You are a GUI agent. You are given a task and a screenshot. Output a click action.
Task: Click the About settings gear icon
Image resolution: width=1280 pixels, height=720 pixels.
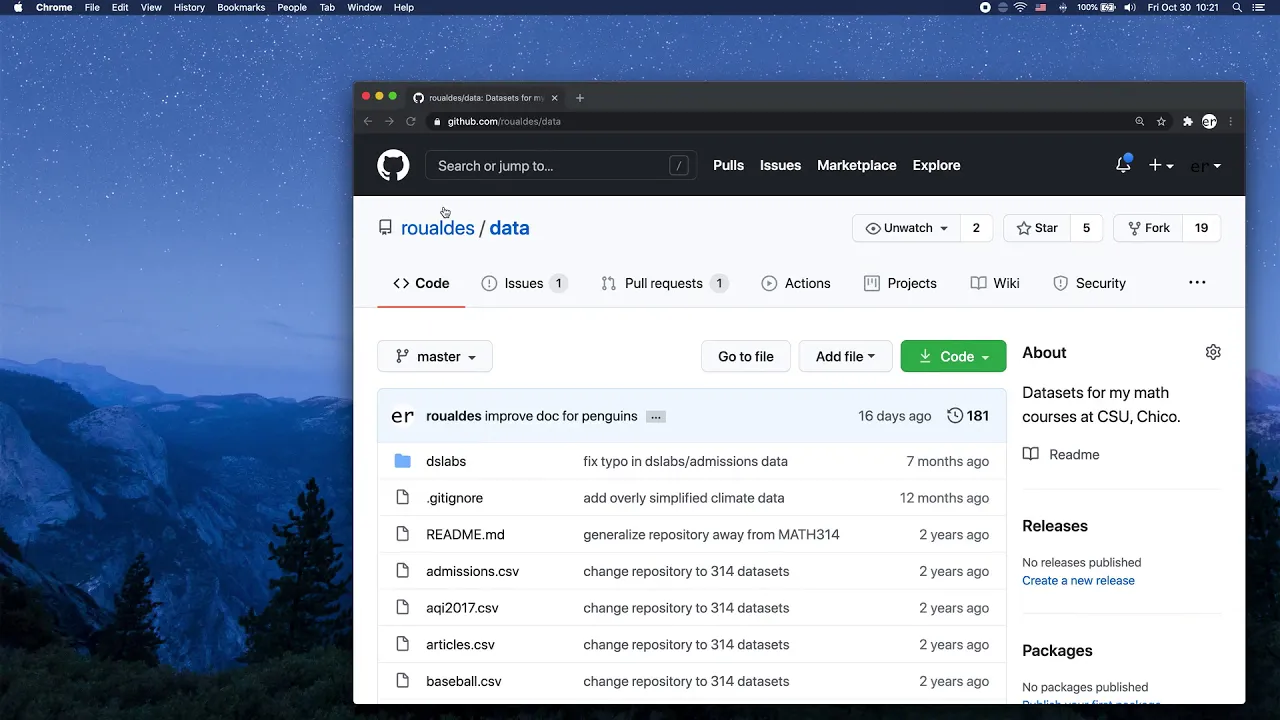point(1213,352)
